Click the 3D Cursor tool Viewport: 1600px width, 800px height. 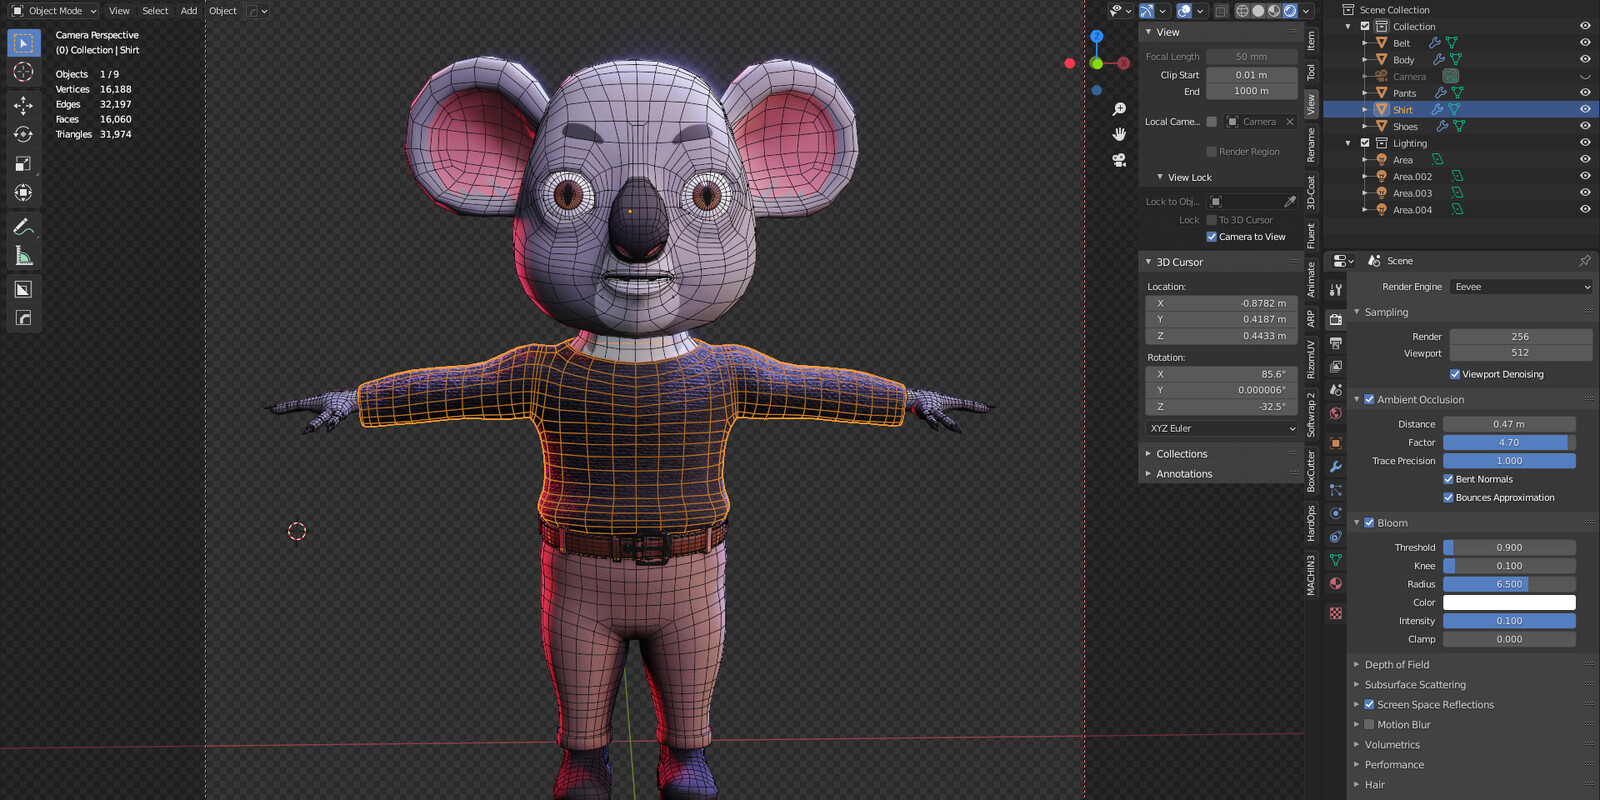(23, 72)
